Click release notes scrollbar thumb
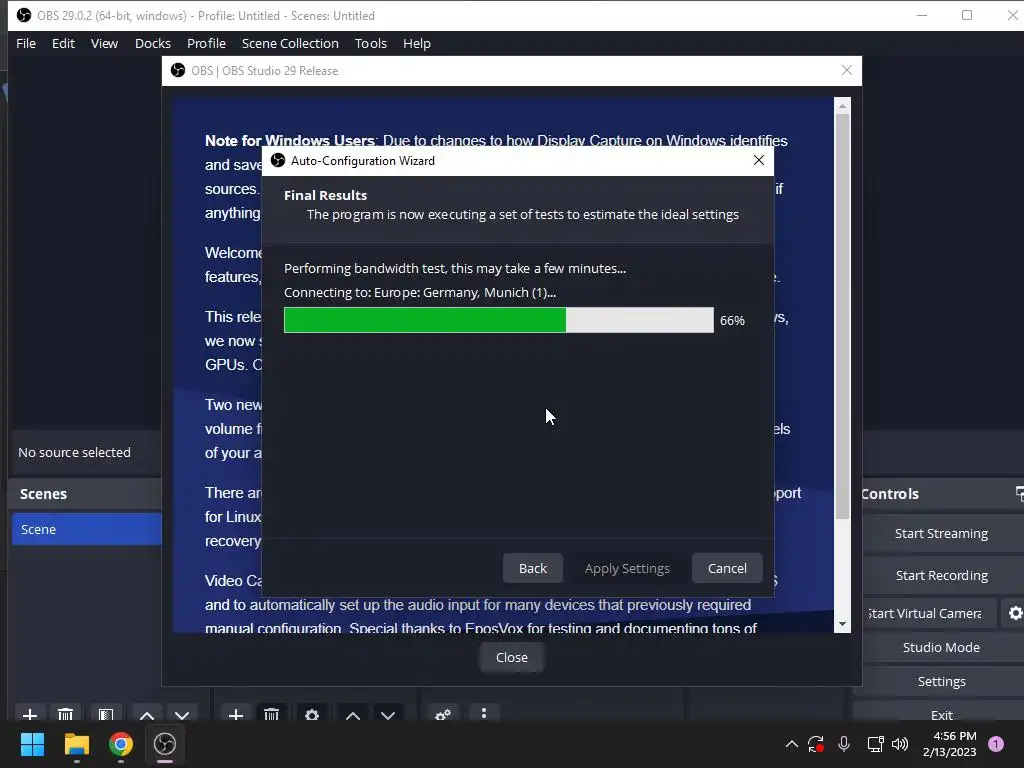This screenshot has height=768, width=1024. (x=842, y=316)
